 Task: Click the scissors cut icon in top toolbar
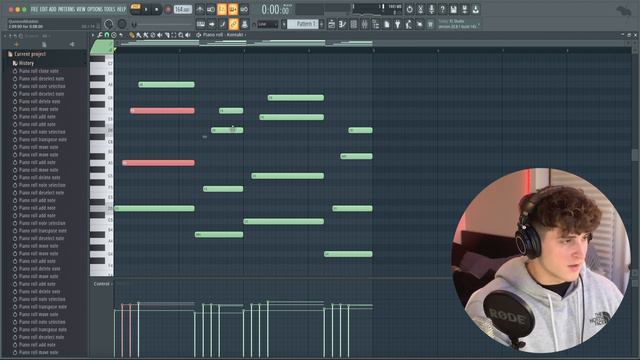[x=420, y=9]
